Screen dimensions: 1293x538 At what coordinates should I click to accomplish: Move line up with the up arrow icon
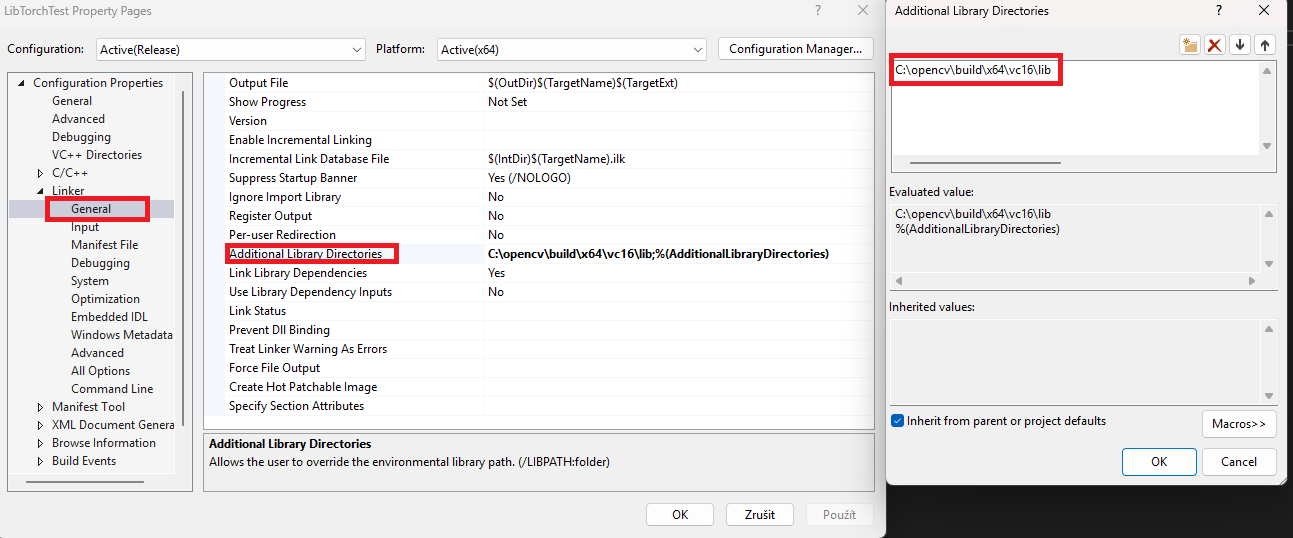pyautogui.click(x=1265, y=44)
